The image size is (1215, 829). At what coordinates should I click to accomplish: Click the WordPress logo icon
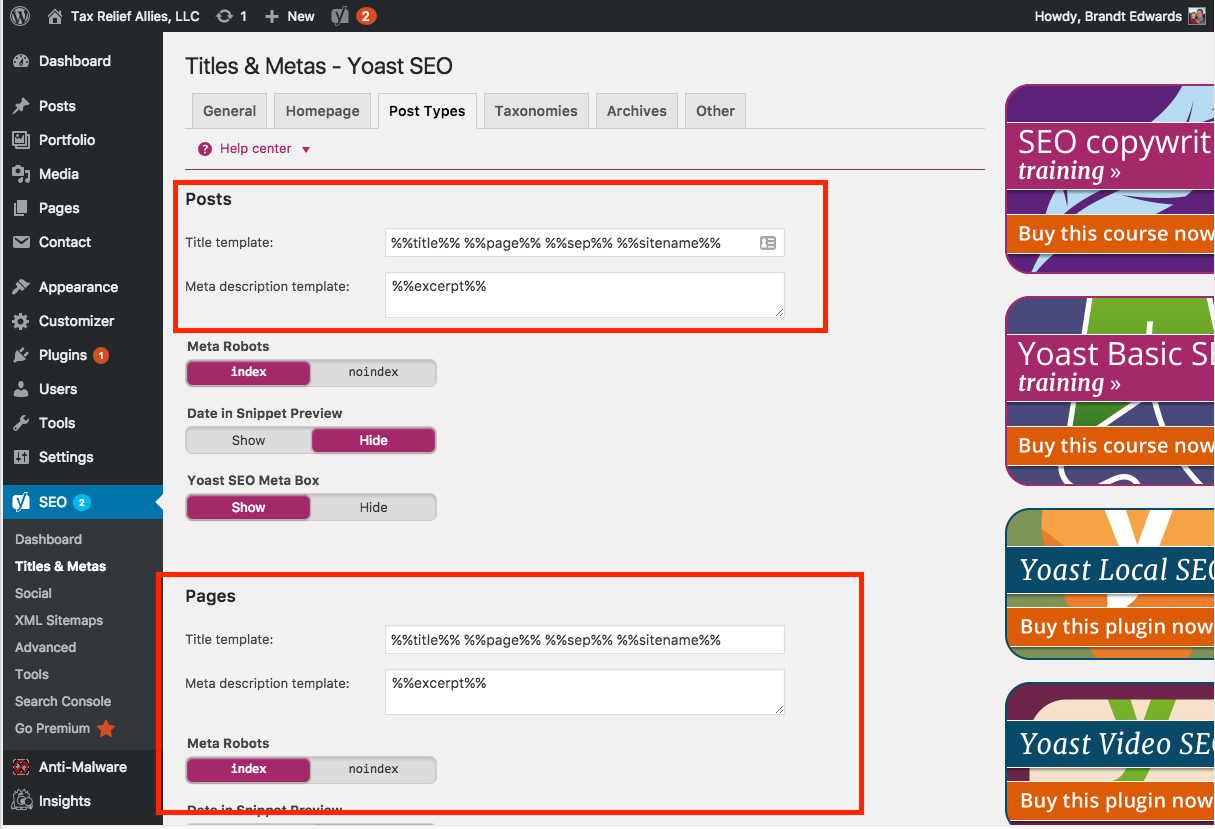coord(21,16)
